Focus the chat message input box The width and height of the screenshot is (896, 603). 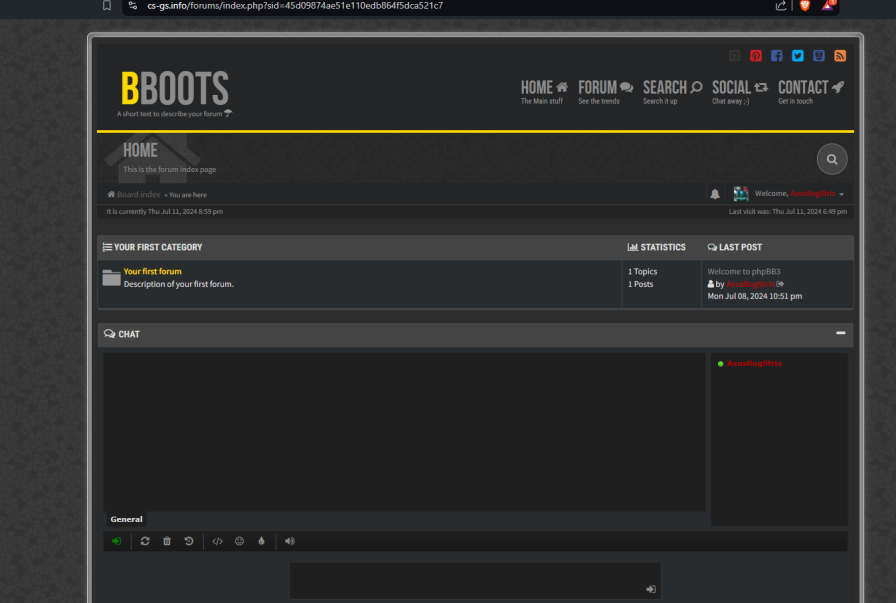(x=475, y=581)
